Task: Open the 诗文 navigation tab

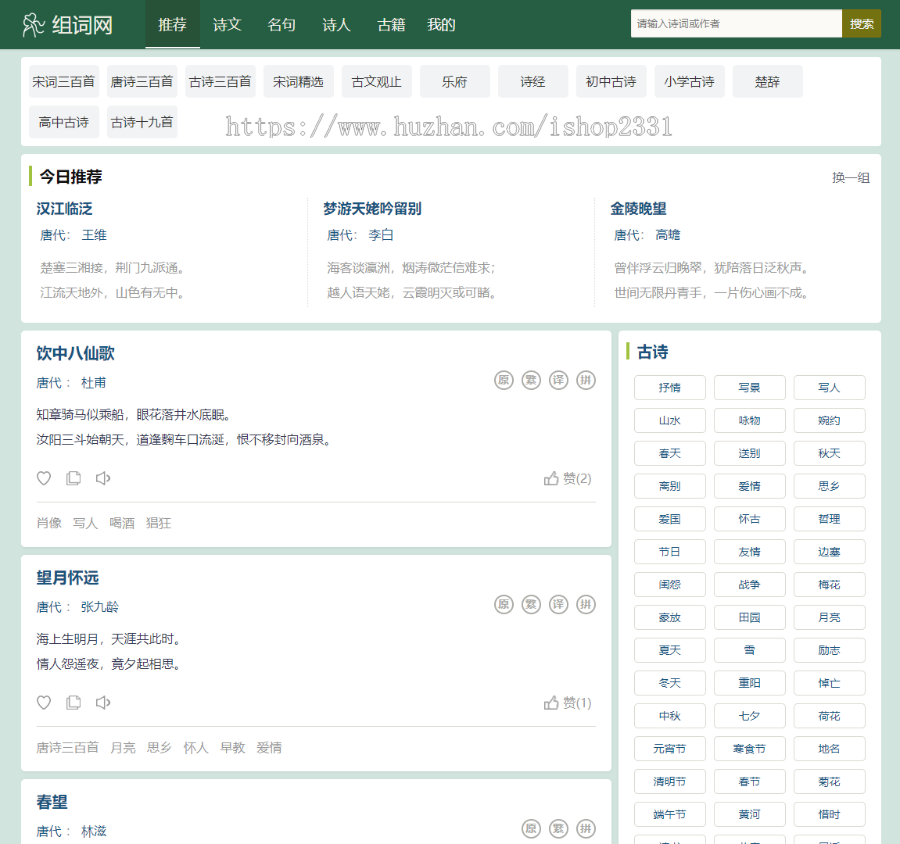Action: tap(227, 24)
